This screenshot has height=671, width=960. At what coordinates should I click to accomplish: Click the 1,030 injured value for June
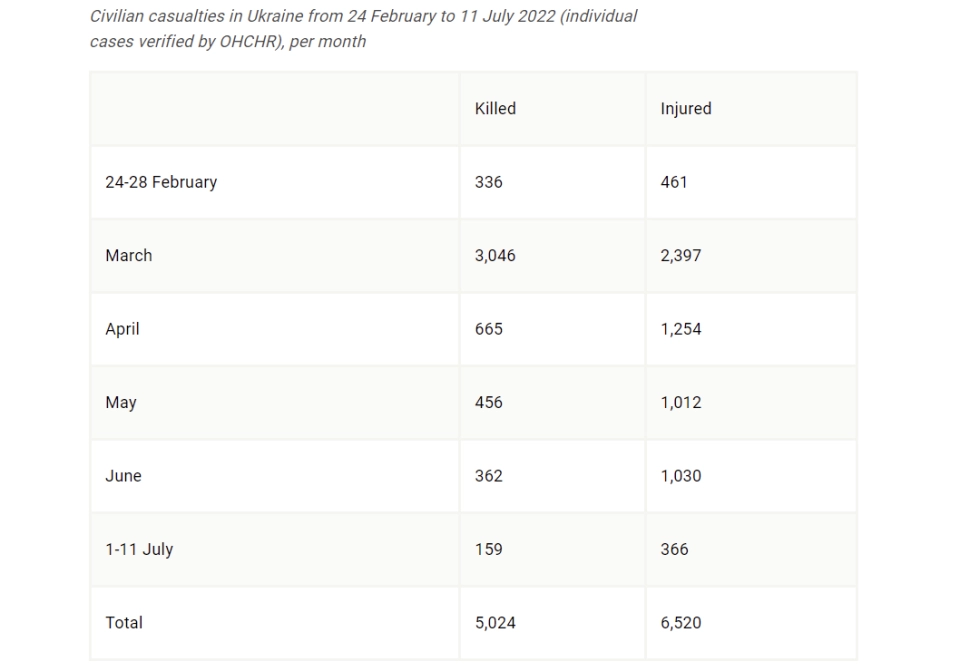pyautogui.click(x=681, y=476)
